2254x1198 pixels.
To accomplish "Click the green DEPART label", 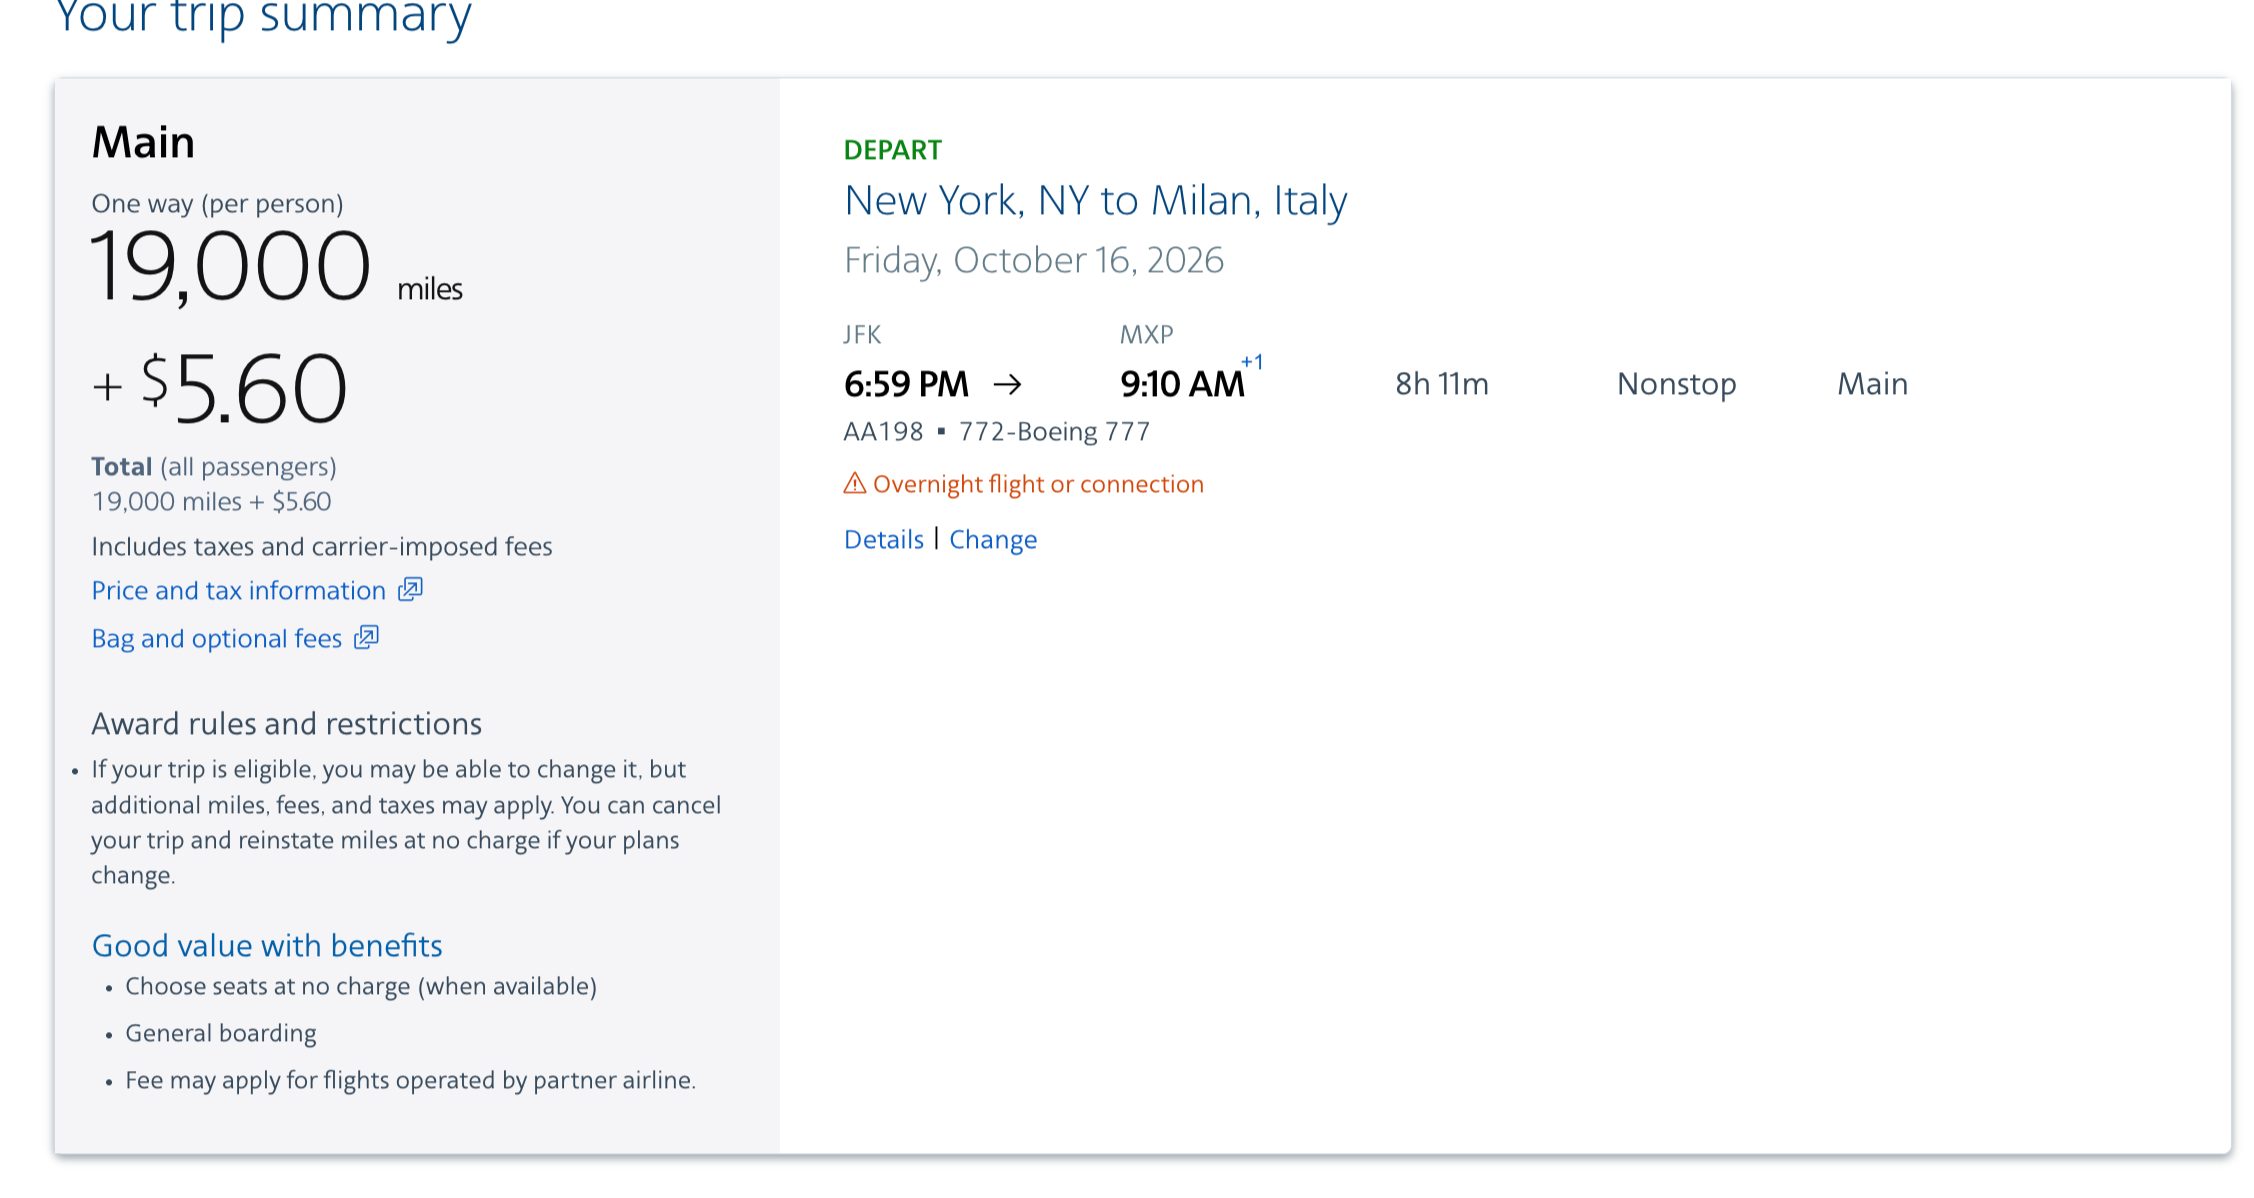I will coord(892,150).
